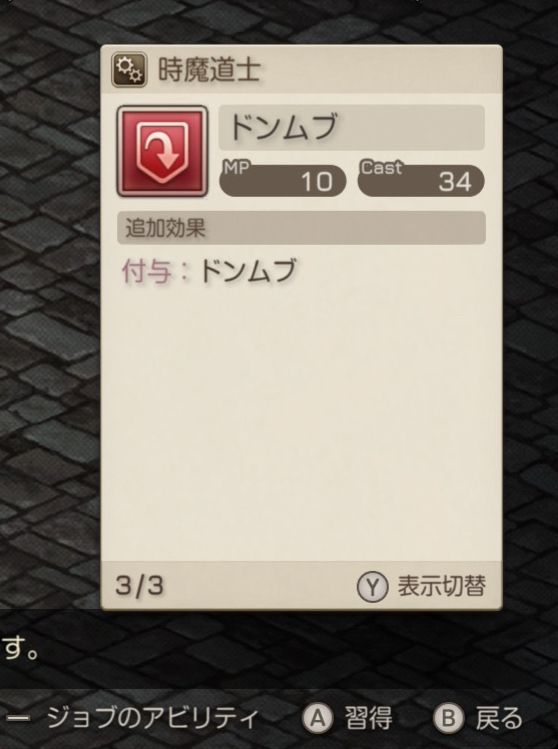Click the 時魔道士 gear job icon

click(129, 70)
